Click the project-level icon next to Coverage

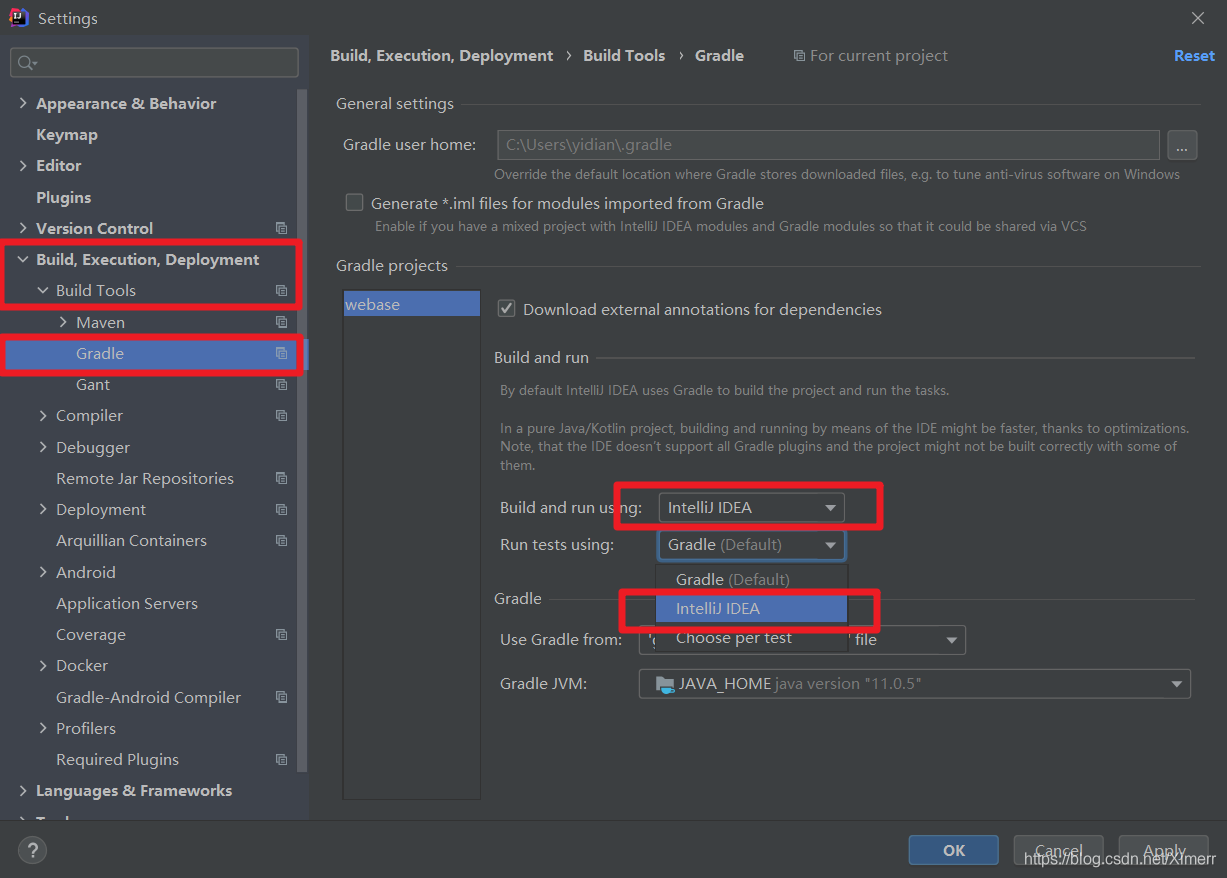(281, 634)
